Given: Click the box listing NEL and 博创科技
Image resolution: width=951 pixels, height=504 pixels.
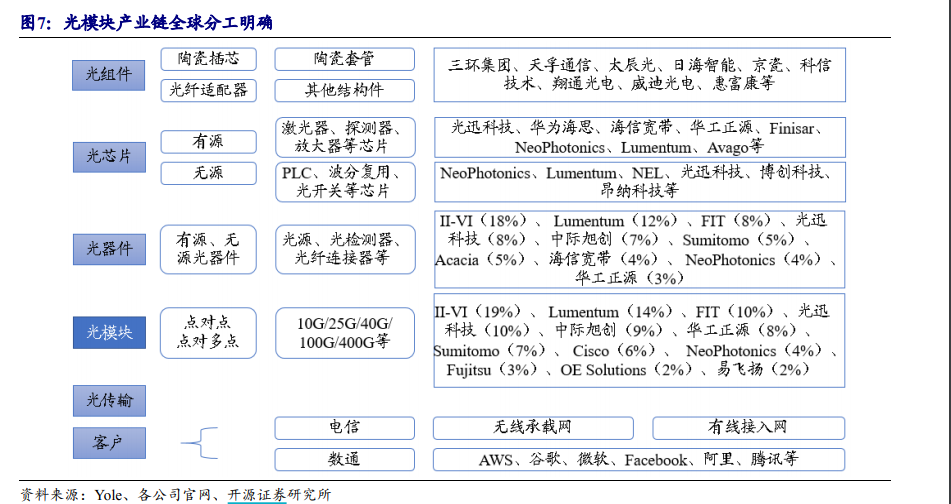Looking at the screenshot, I should [640, 182].
